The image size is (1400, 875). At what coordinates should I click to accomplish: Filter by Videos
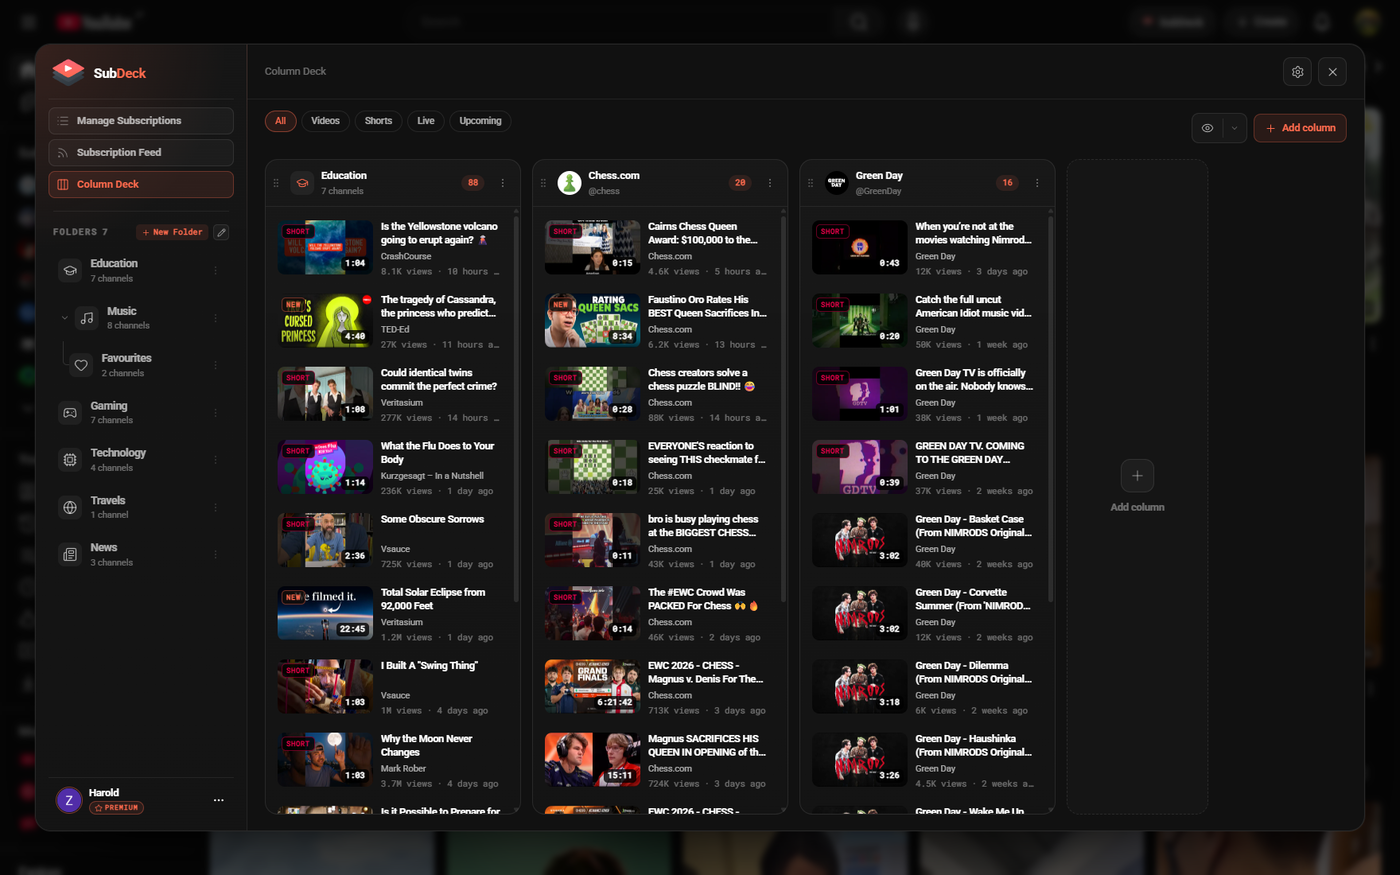325,121
